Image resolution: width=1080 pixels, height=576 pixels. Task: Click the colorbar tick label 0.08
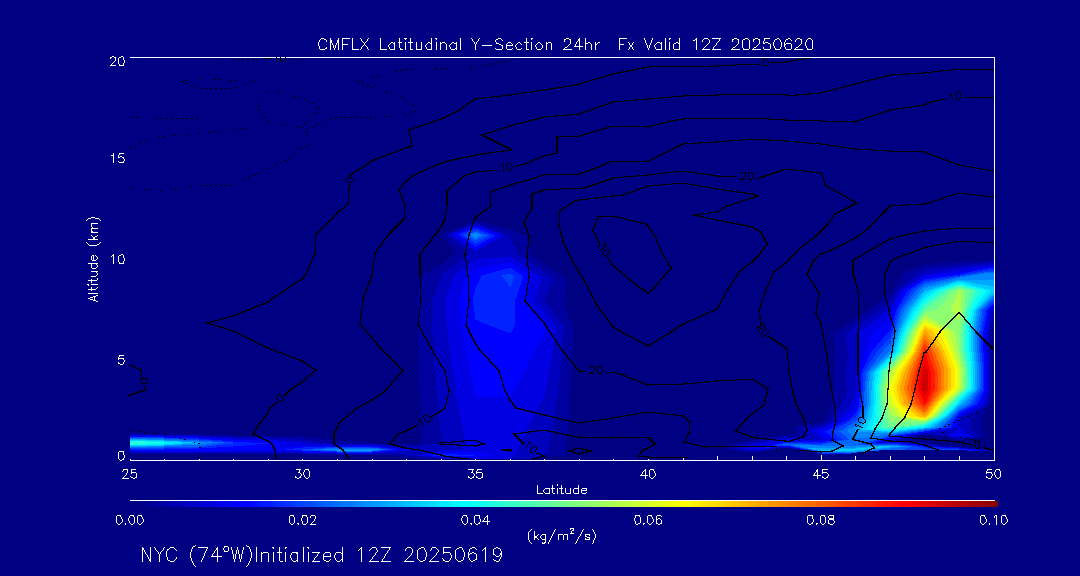click(x=822, y=520)
